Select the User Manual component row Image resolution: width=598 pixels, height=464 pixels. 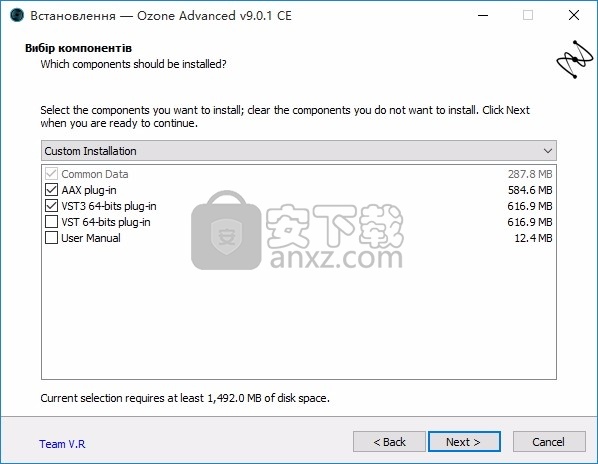[x=299, y=238]
